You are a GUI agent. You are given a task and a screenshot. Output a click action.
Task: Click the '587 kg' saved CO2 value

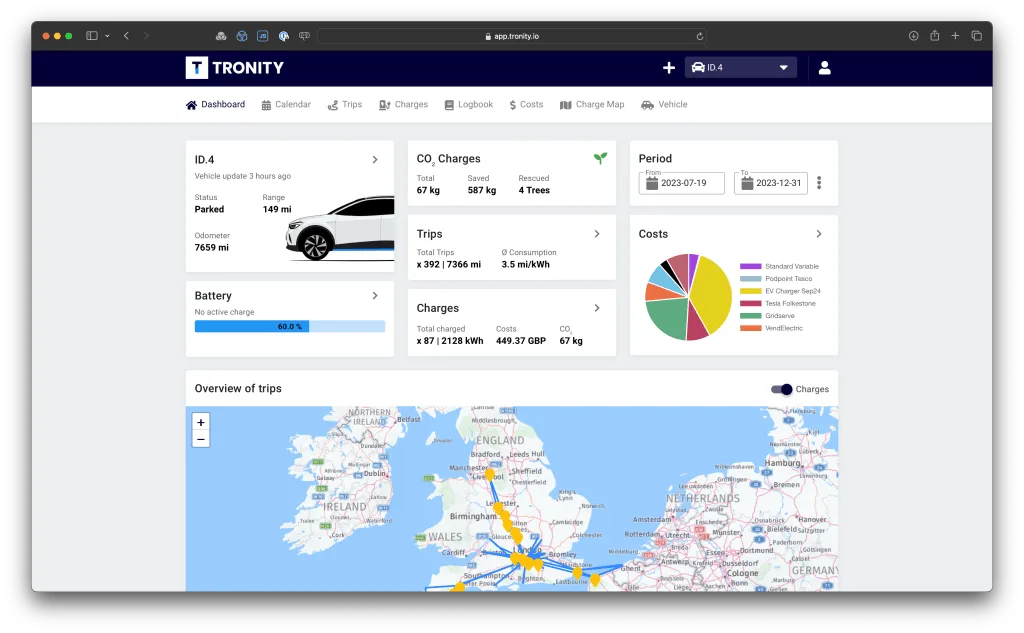pyautogui.click(x=482, y=190)
